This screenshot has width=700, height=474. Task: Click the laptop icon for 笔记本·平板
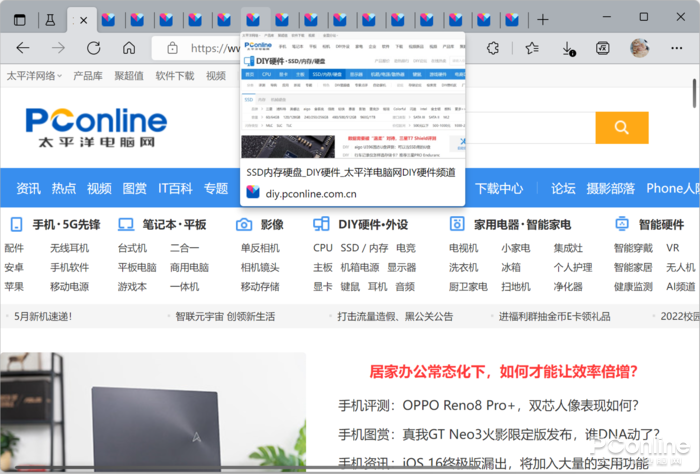(x=126, y=224)
